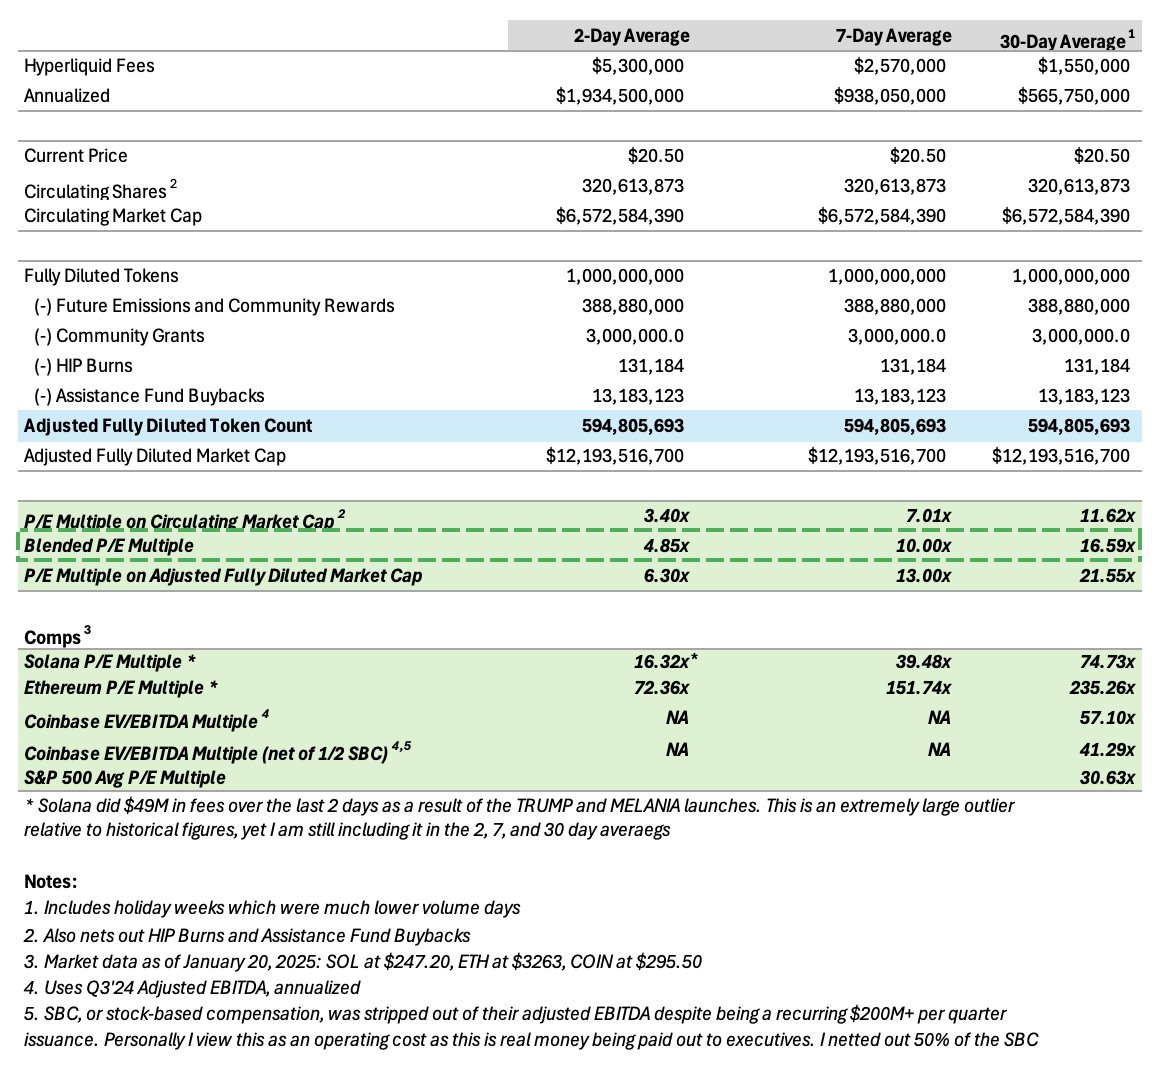Select Solana's 16.32x multiple
This screenshot has width=1156, height=1066.
pyautogui.click(x=665, y=662)
